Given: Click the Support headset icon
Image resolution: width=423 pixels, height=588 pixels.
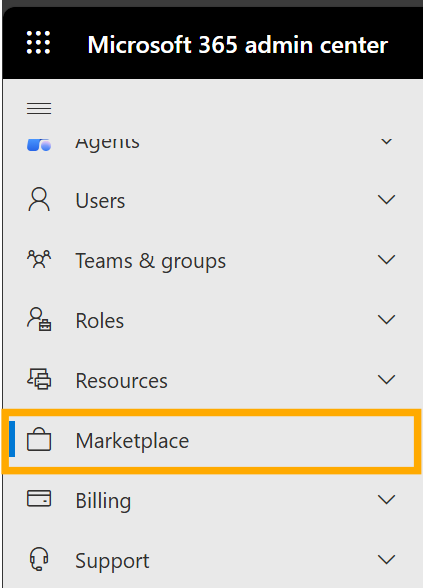Looking at the screenshot, I should [x=39, y=559].
